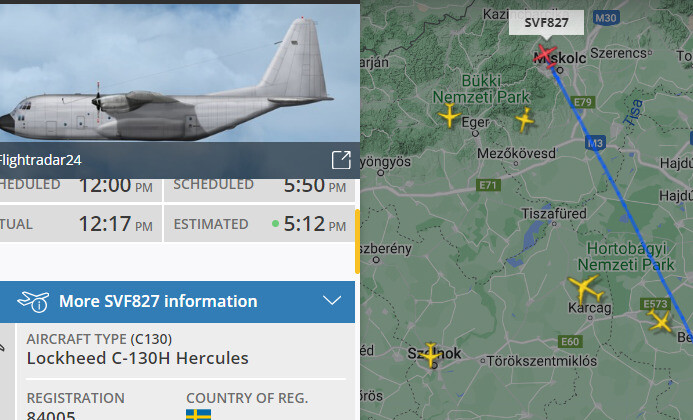Select the yellow plane over Szolnok

point(431,355)
